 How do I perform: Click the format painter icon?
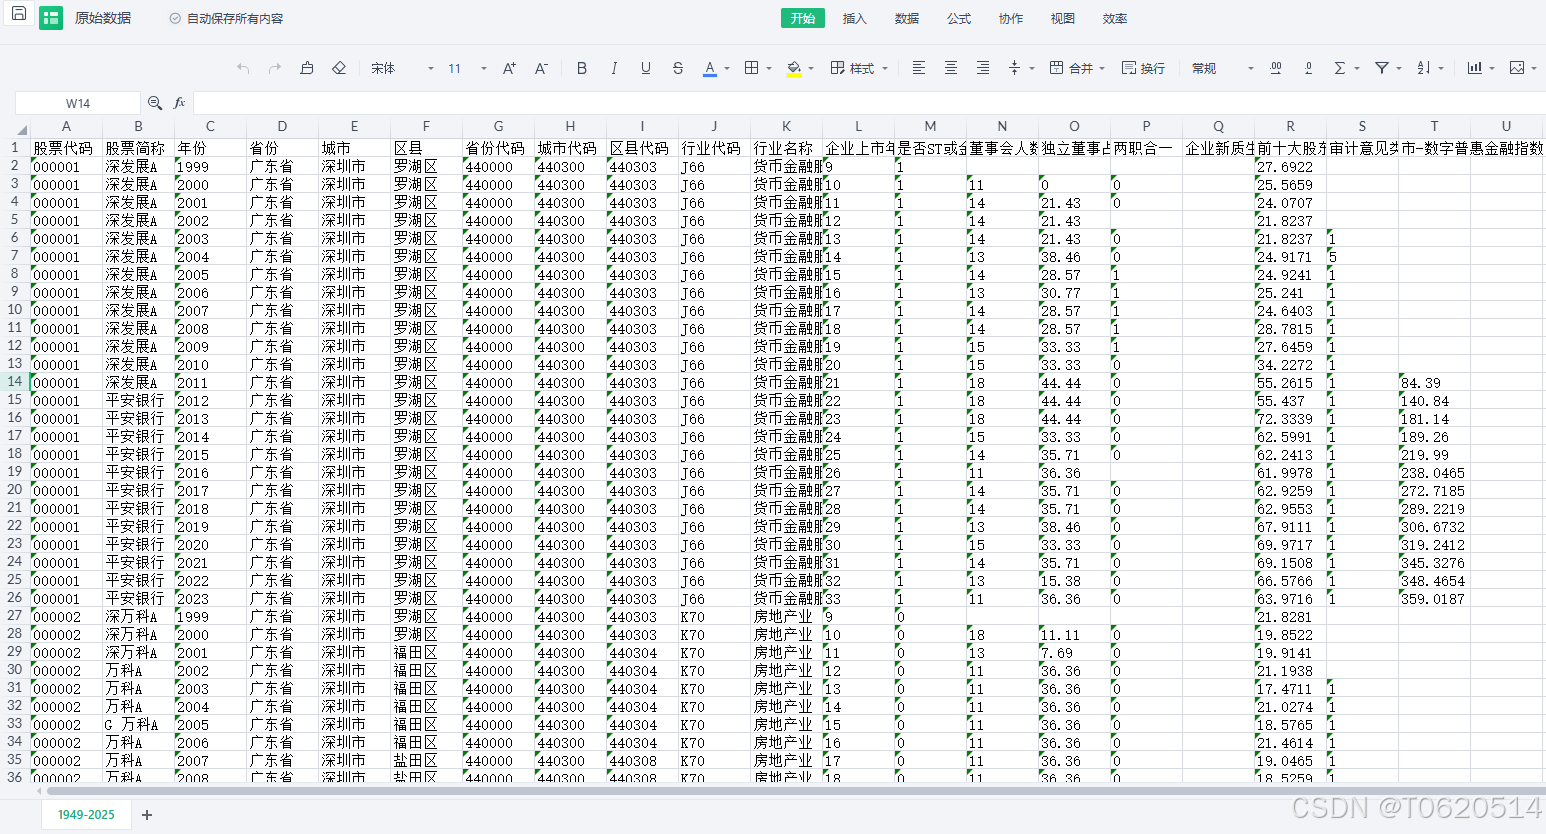[307, 68]
